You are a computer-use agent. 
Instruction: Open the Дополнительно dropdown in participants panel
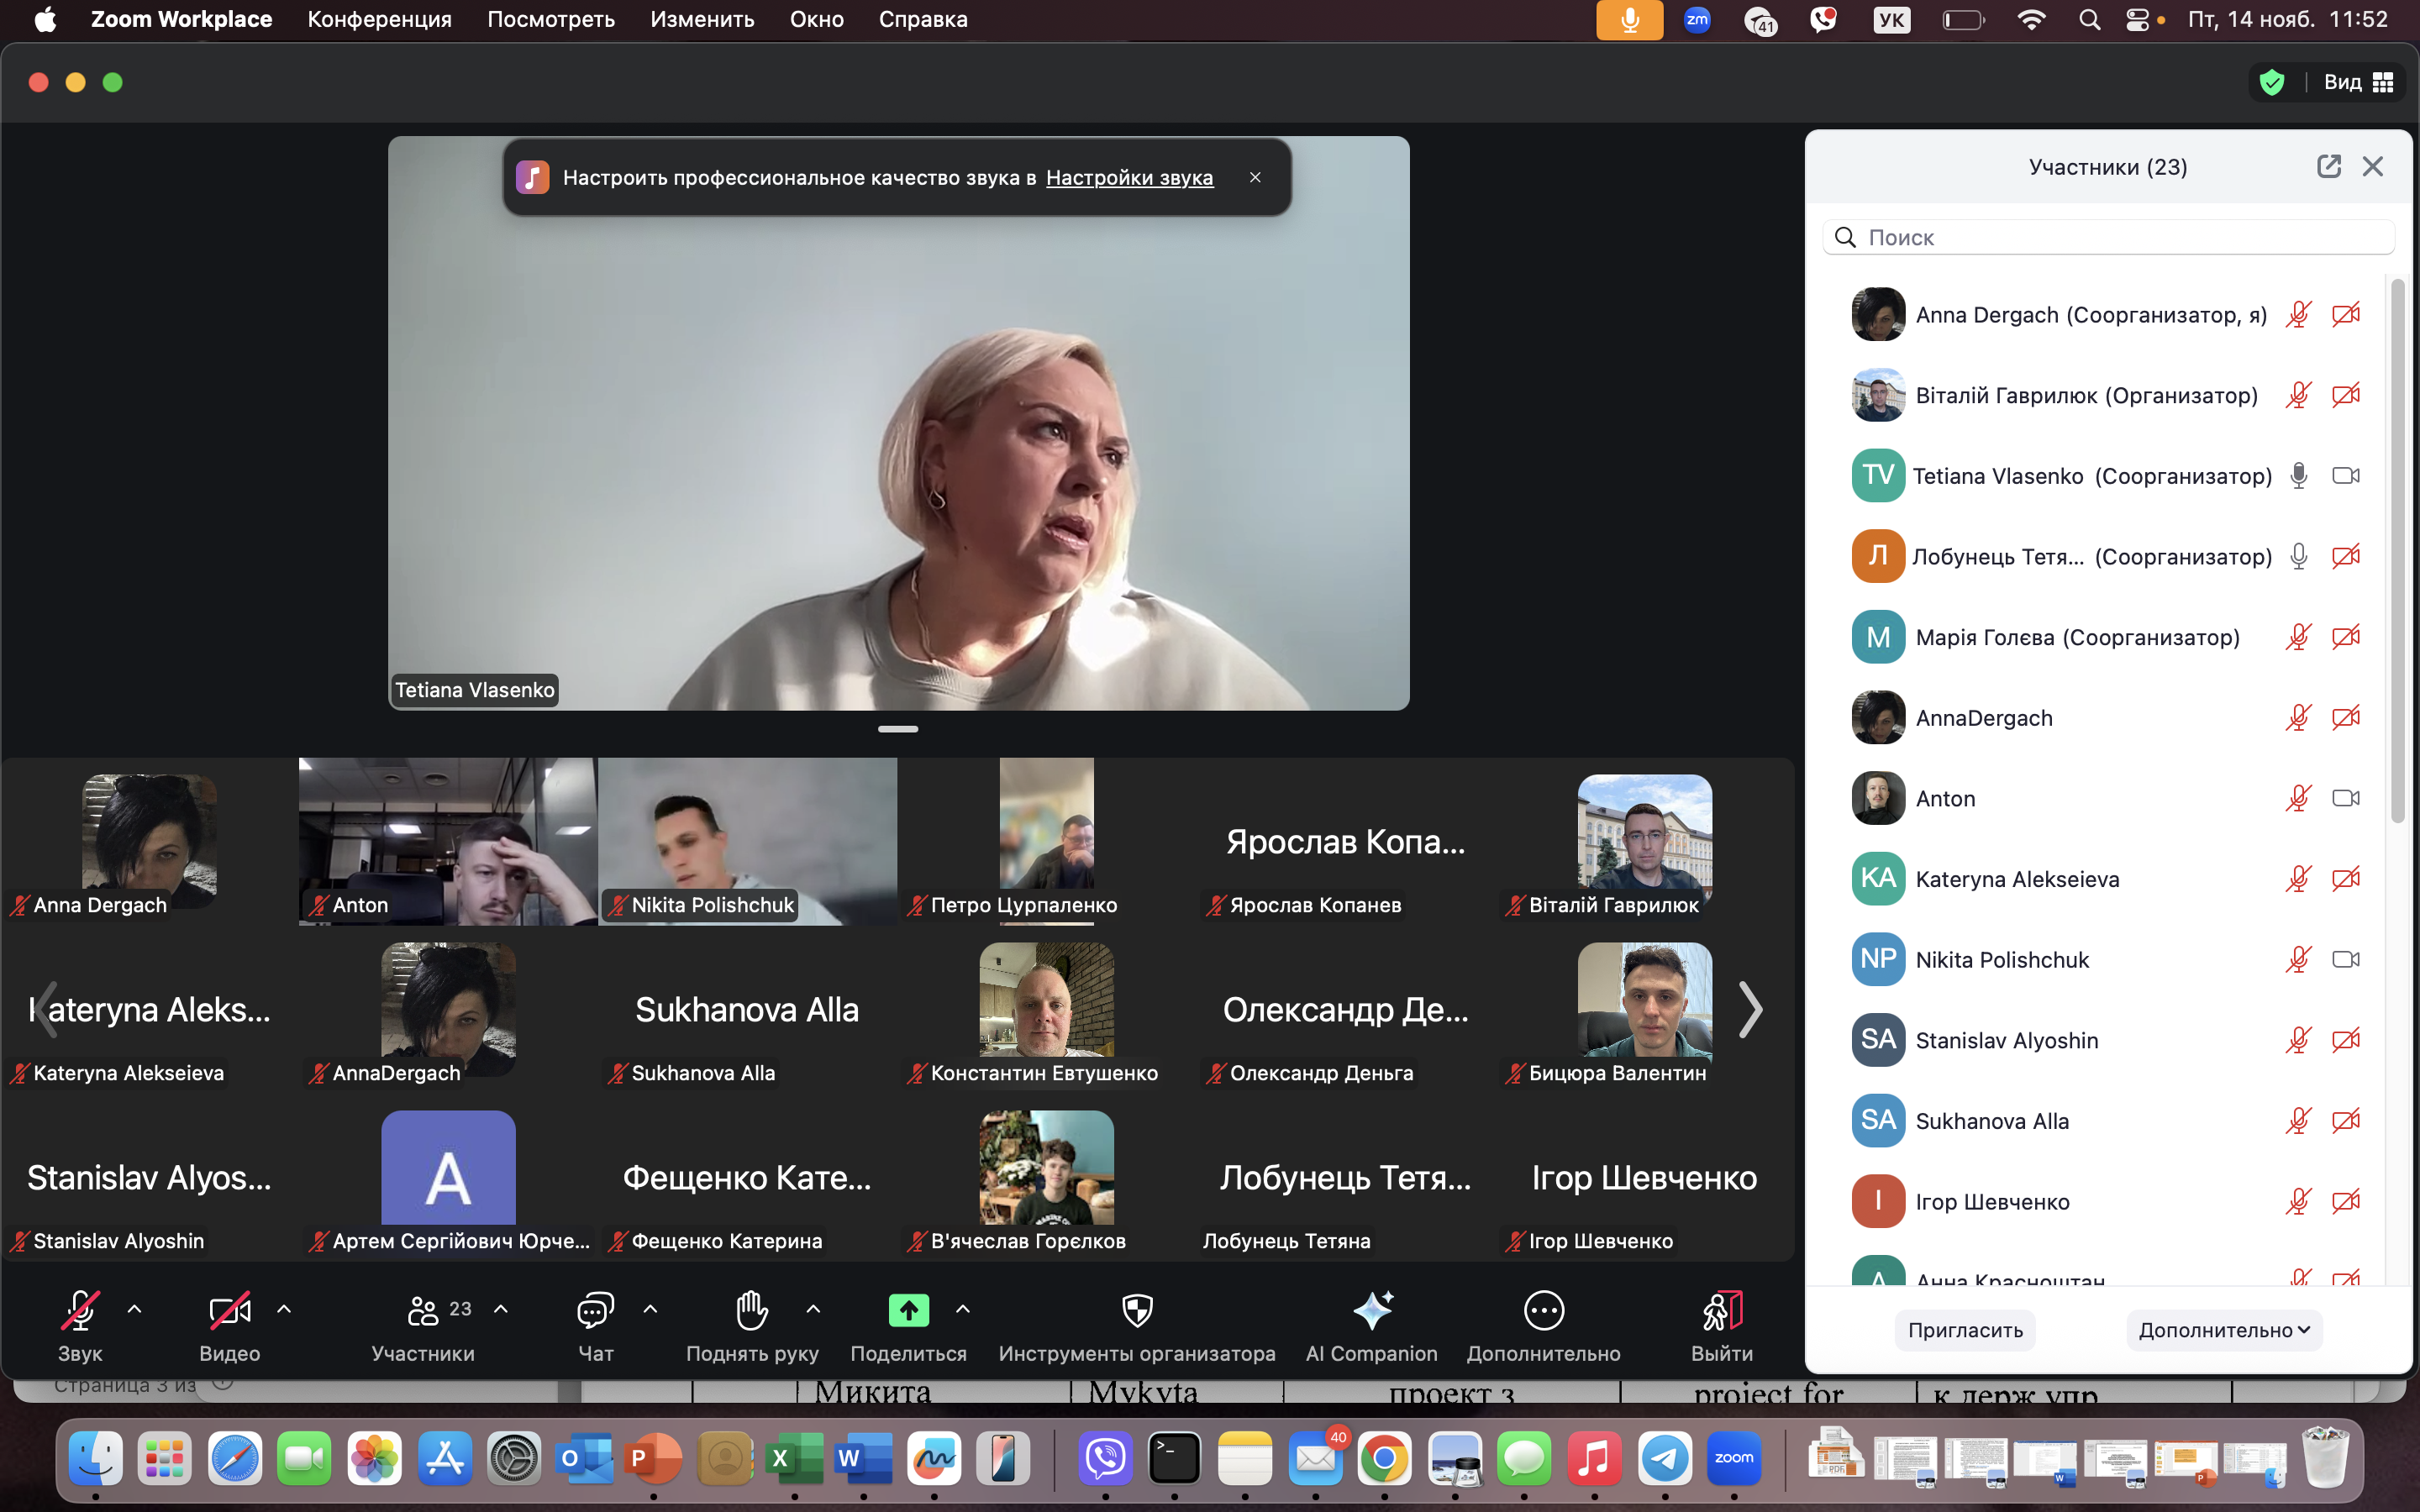click(x=2223, y=1330)
